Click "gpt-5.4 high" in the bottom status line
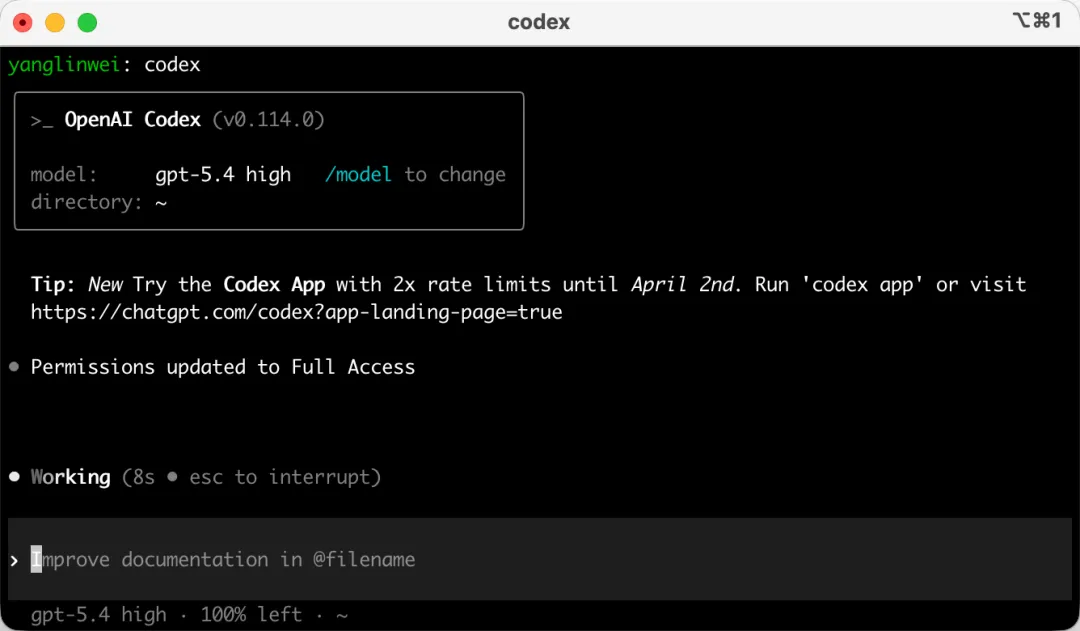This screenshot has width=1080, height=631. click(98, 615)
